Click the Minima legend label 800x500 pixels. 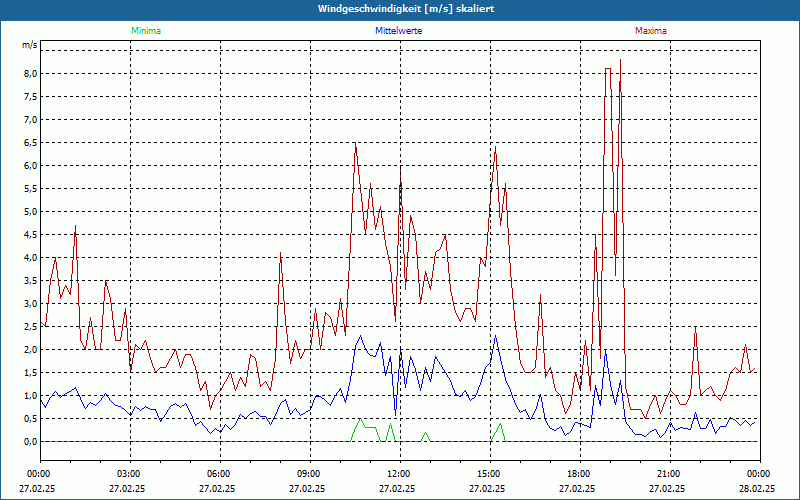point(146,31)
